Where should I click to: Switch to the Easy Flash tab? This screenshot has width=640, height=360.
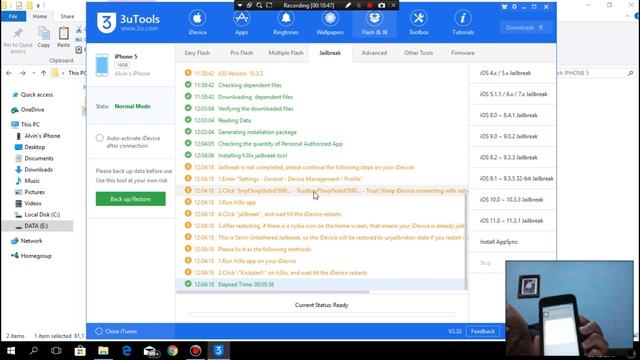coord(197,53)
